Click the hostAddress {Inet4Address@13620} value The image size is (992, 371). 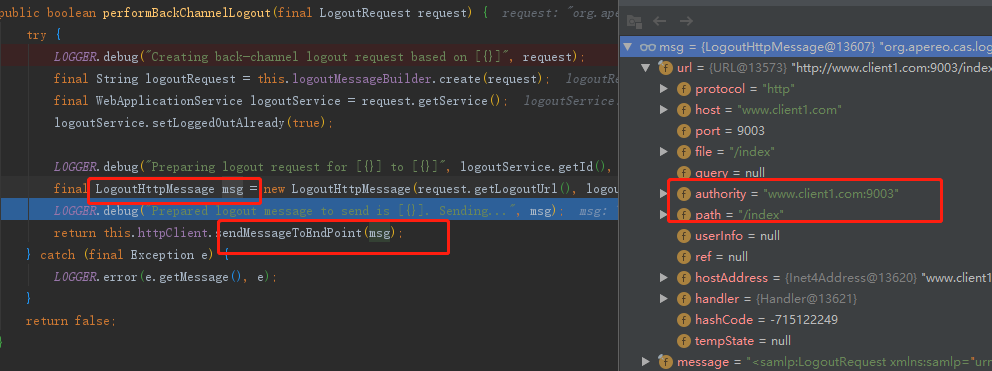[x=851, y=278]
